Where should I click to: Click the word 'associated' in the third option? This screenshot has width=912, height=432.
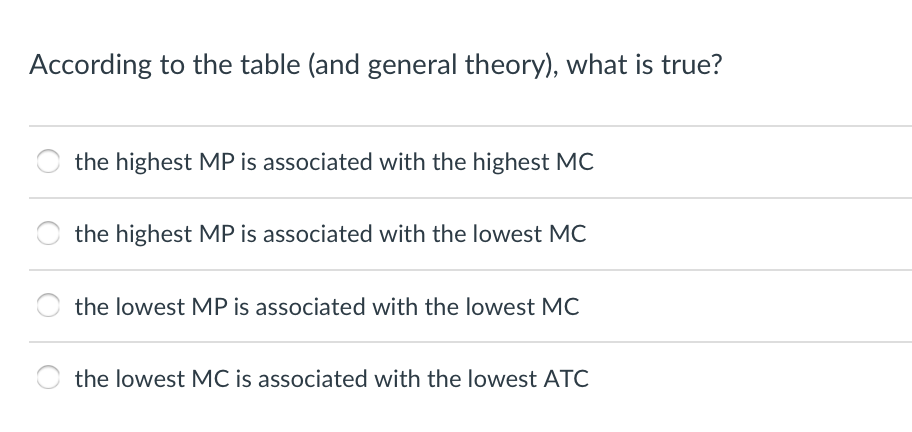pyautogui.click(x=309, y=306)
